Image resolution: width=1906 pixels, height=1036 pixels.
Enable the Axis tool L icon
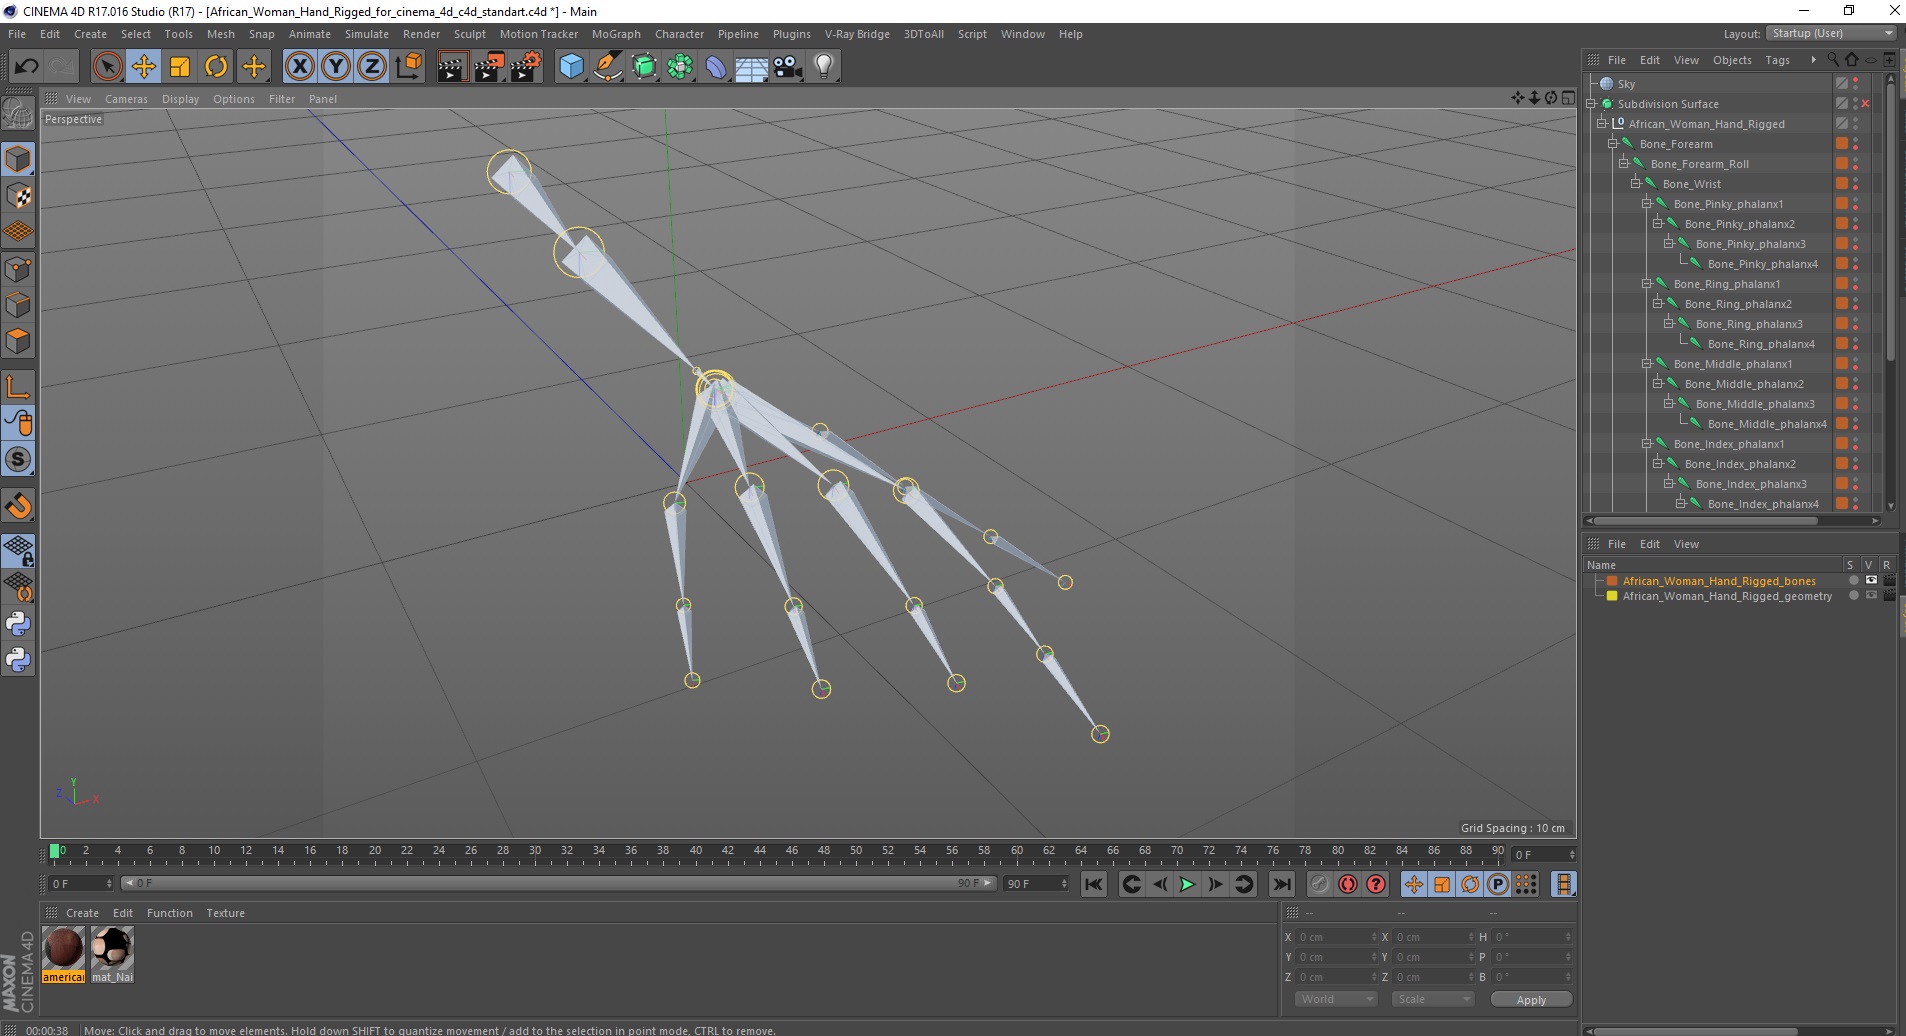[18, 387]
